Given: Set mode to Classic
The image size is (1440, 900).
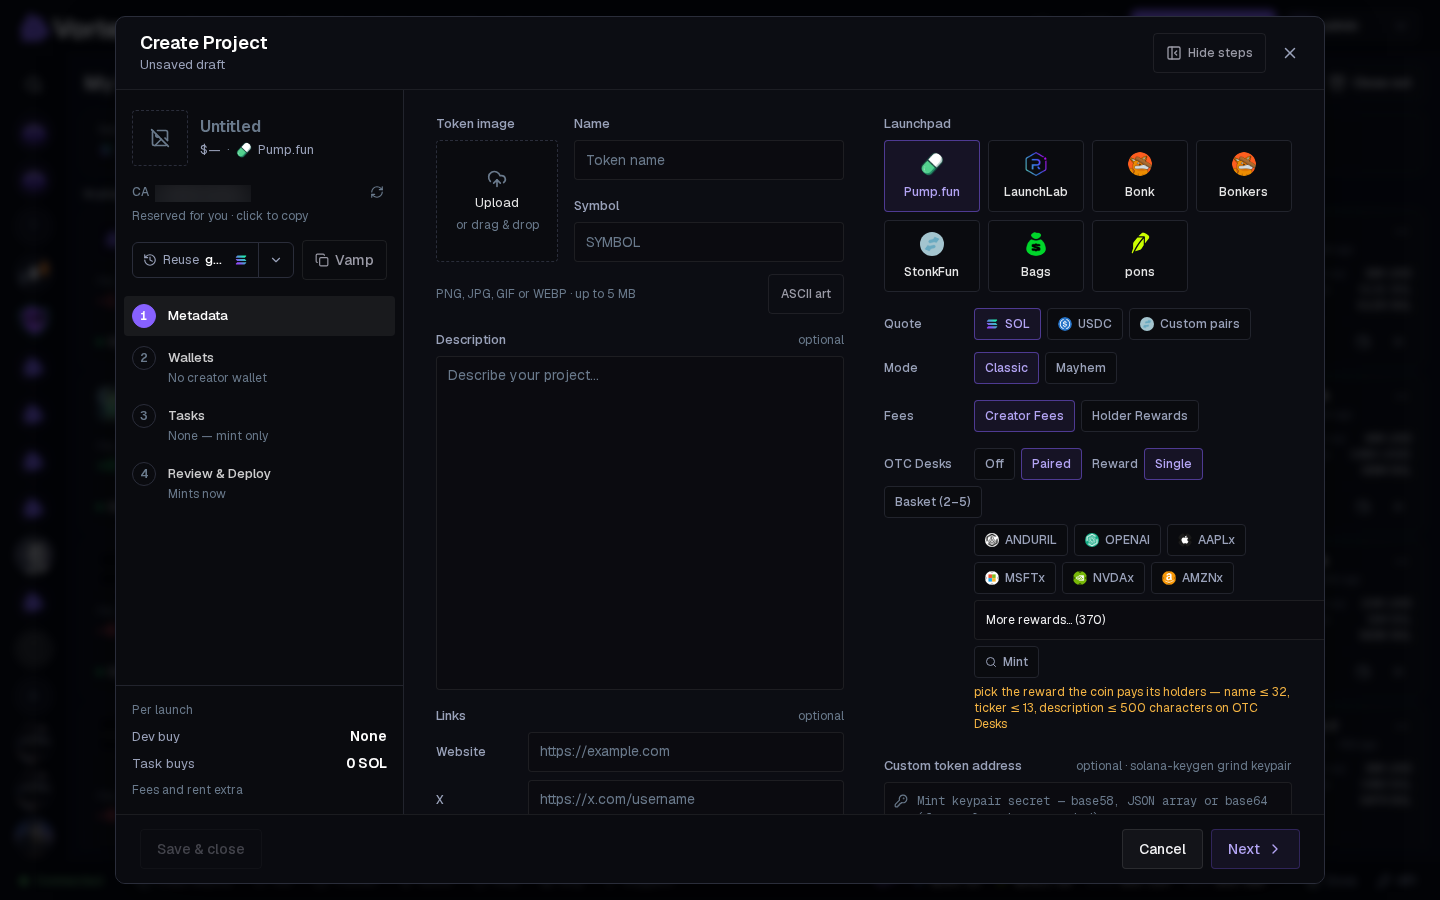Looking at the screenshot, I should click(1006, 368).
